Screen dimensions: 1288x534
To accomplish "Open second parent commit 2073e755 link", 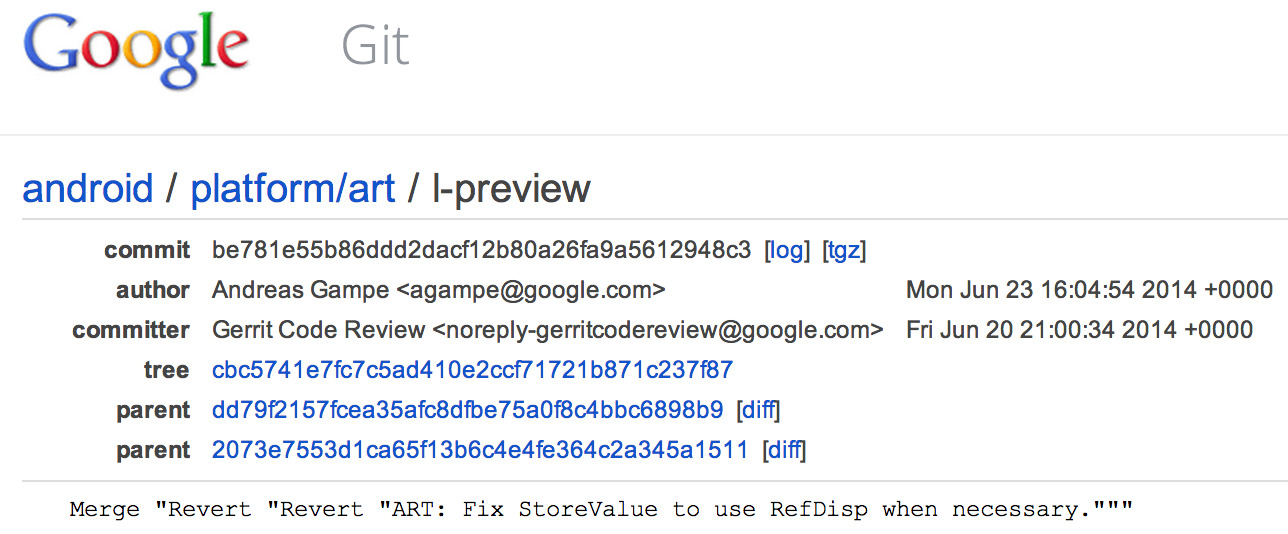I will point(480,450).
